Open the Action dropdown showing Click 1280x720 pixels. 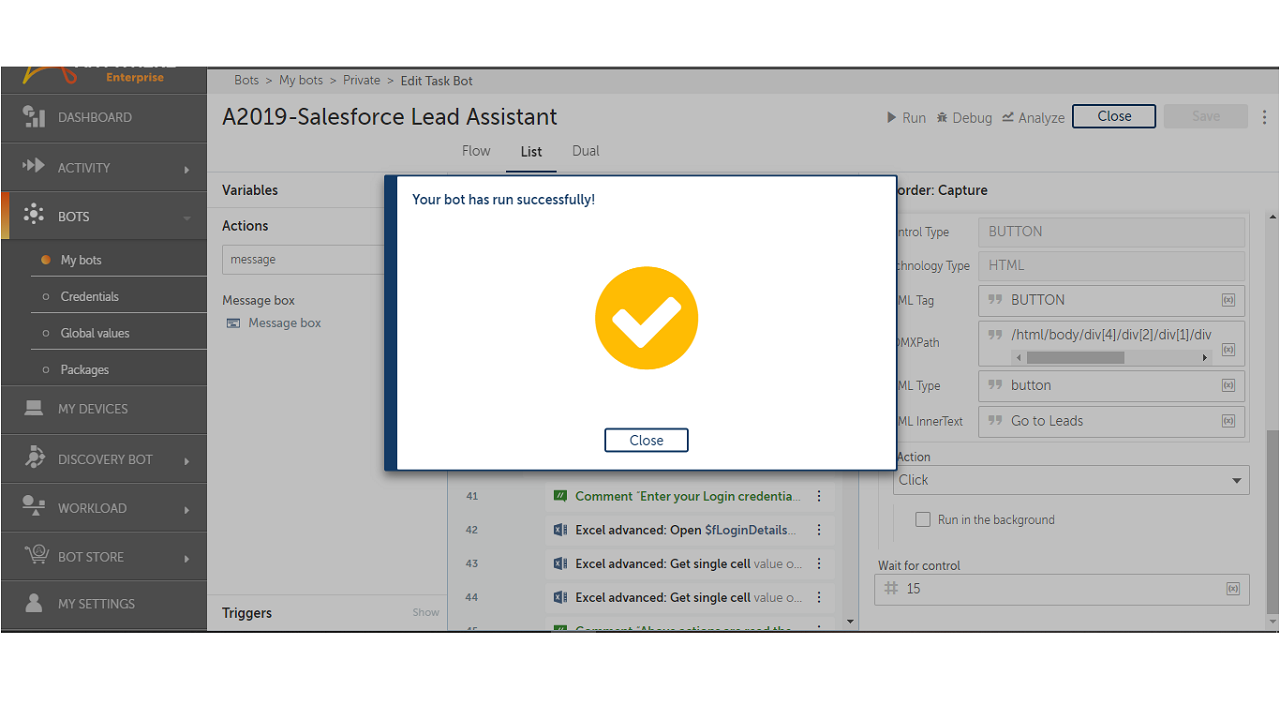coord(1070,480)
